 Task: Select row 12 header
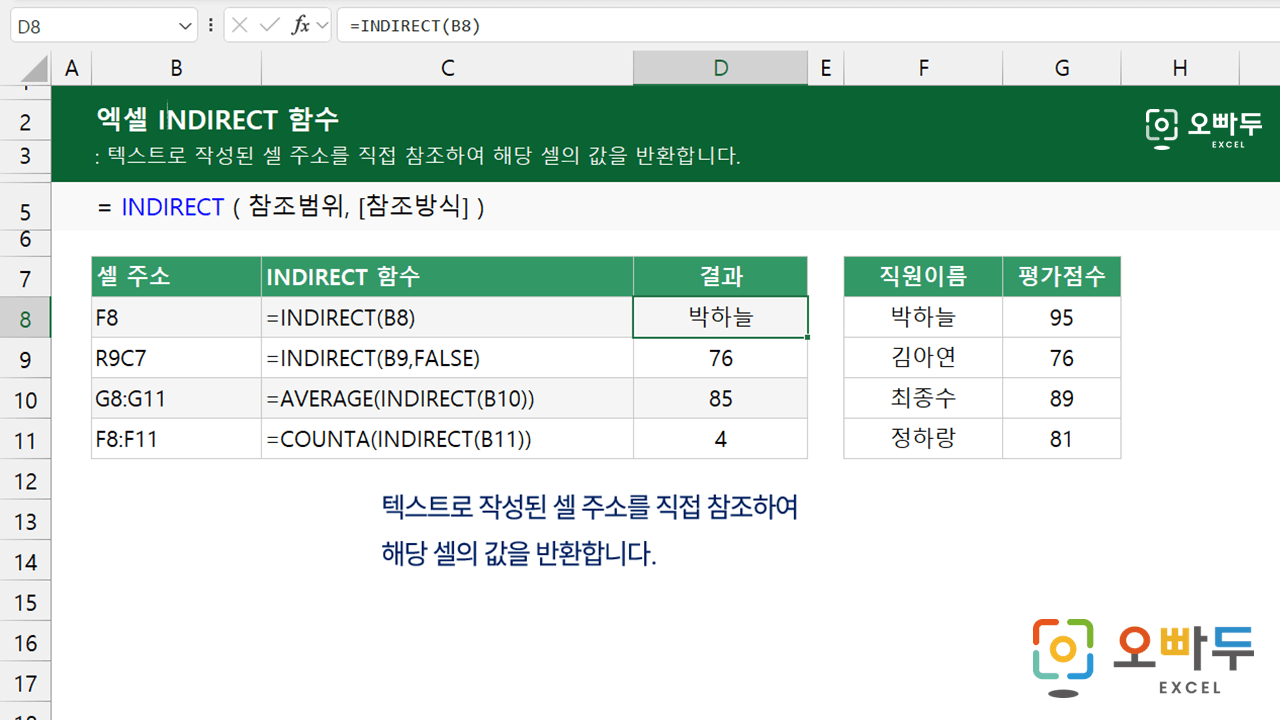[25, 481]
